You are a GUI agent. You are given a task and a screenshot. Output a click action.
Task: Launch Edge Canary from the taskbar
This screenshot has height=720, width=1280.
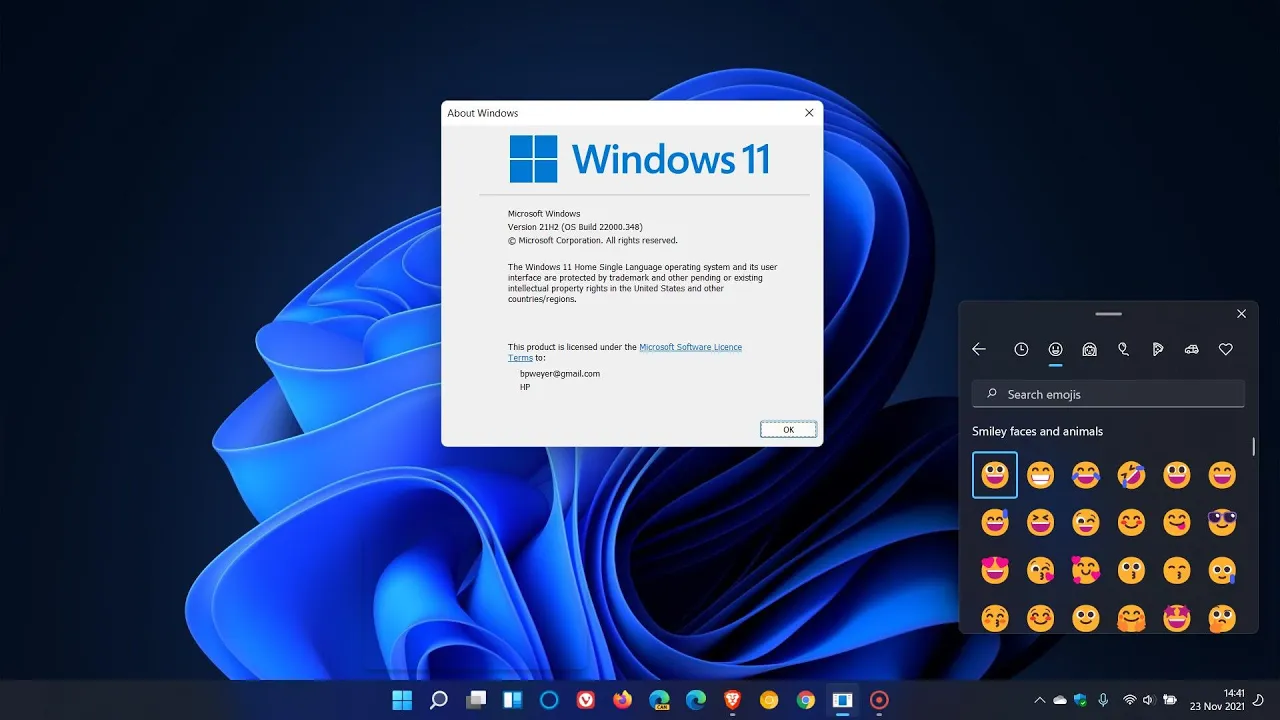pyautogui.click(x=659, y=700)
